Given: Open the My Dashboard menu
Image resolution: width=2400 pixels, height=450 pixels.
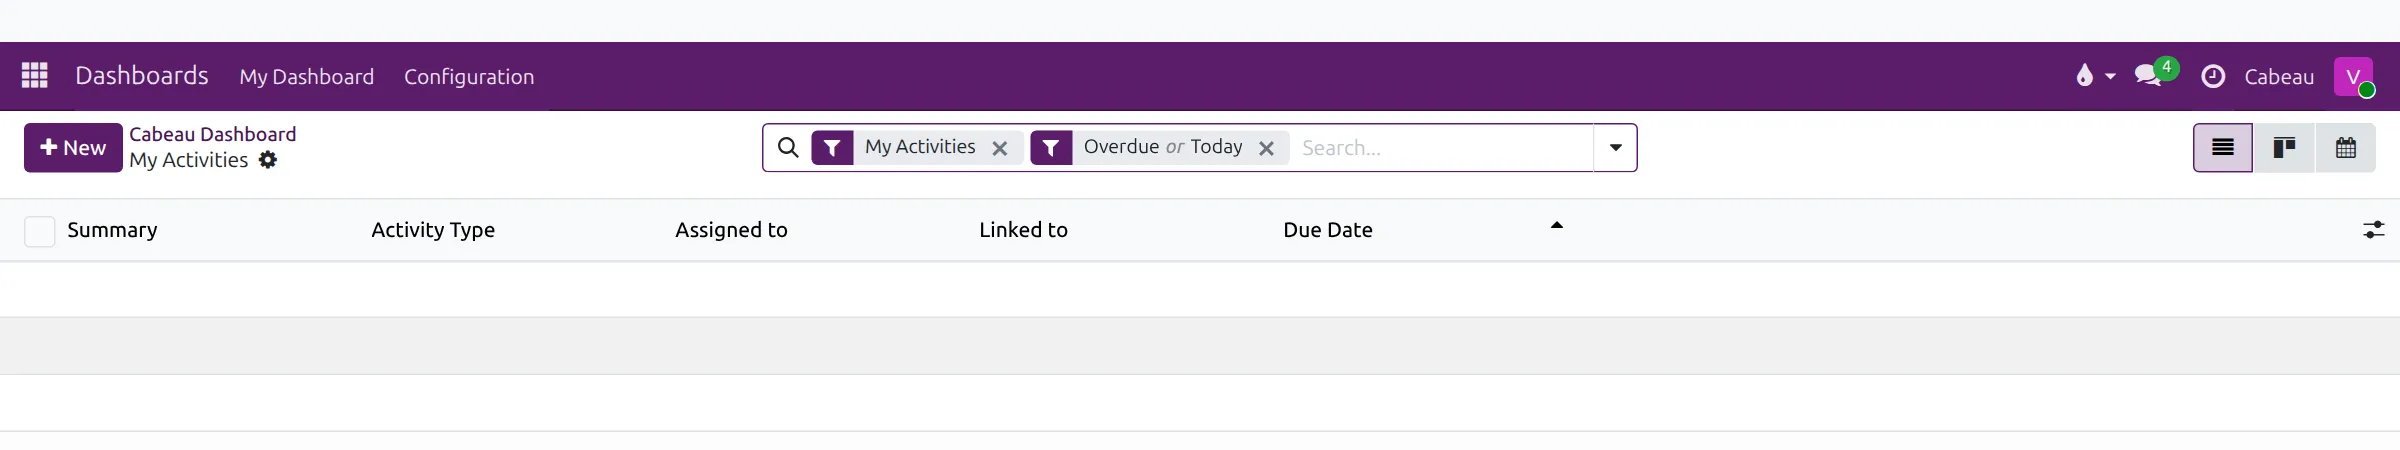Looking at the screenshot, I should pyautogui.click(x=306, y=76).
